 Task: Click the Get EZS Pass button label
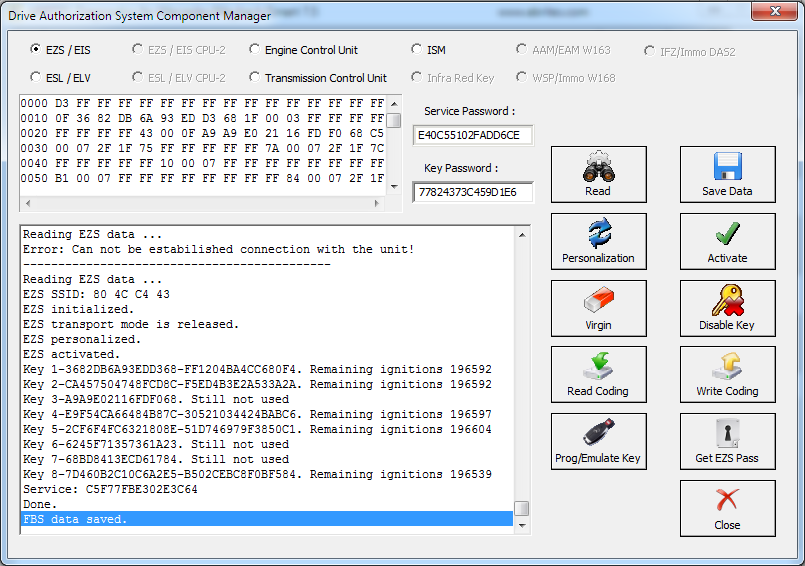727,458
